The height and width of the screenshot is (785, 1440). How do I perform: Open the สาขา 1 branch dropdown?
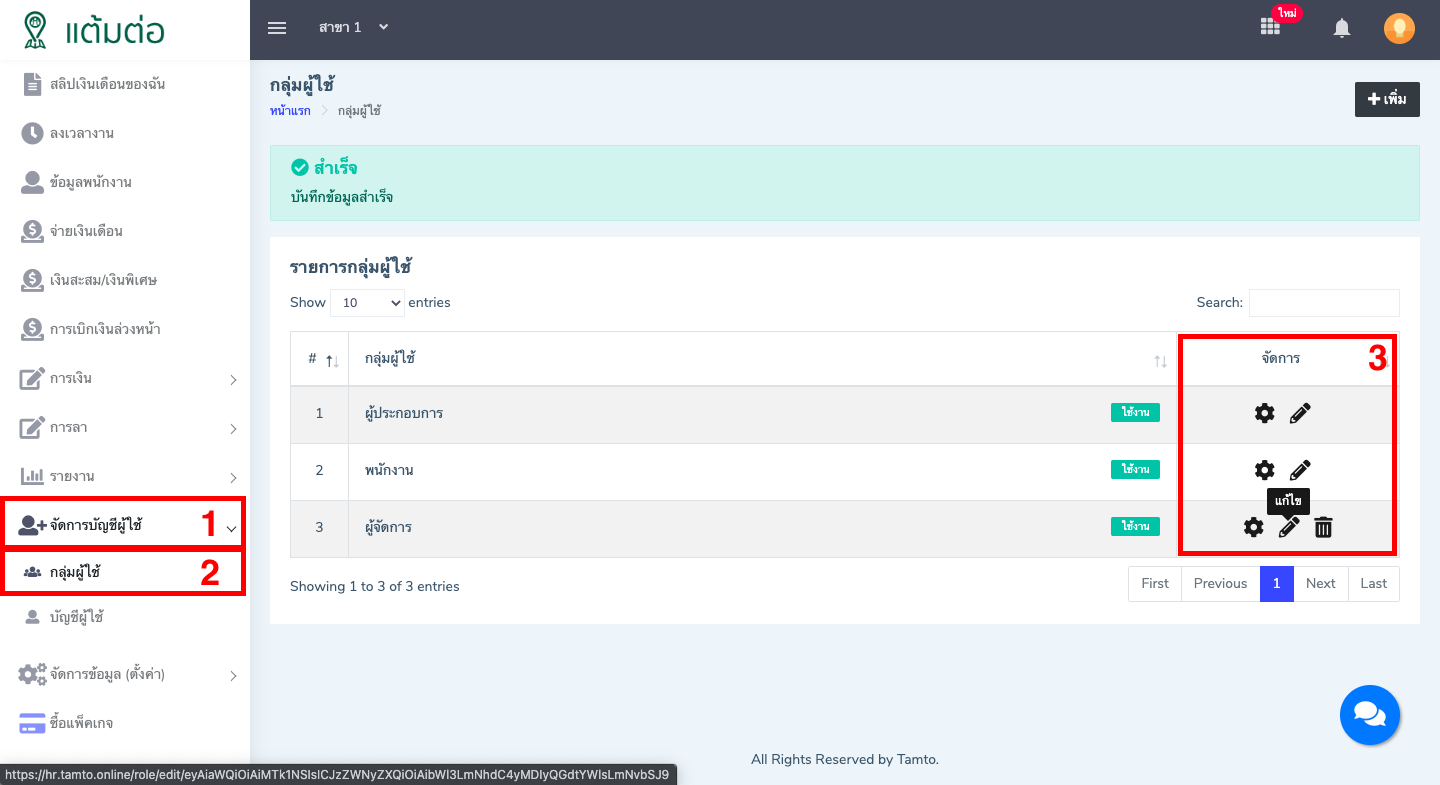point(353,27)
